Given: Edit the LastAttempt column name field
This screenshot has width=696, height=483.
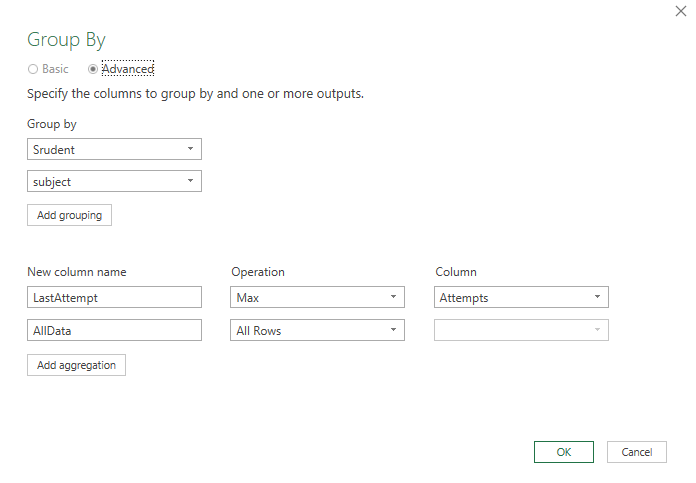Looking at the screenshot, I should tap(115, 297).
